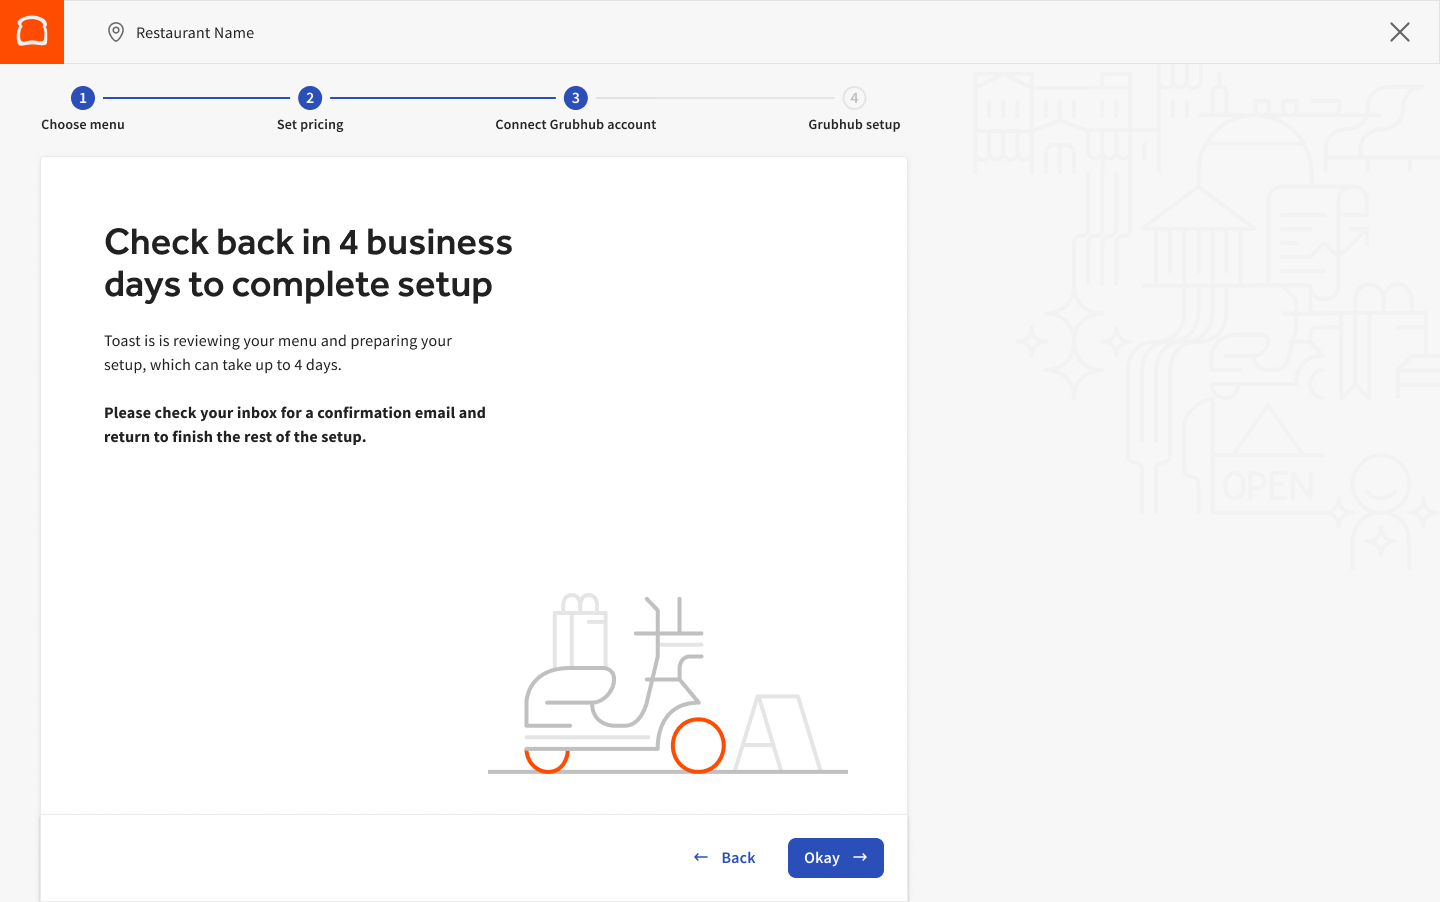The height and width of the screenshot is (902, 1440).
Task: Select the Connect Grubhub account label
Action: coord(575,125)
